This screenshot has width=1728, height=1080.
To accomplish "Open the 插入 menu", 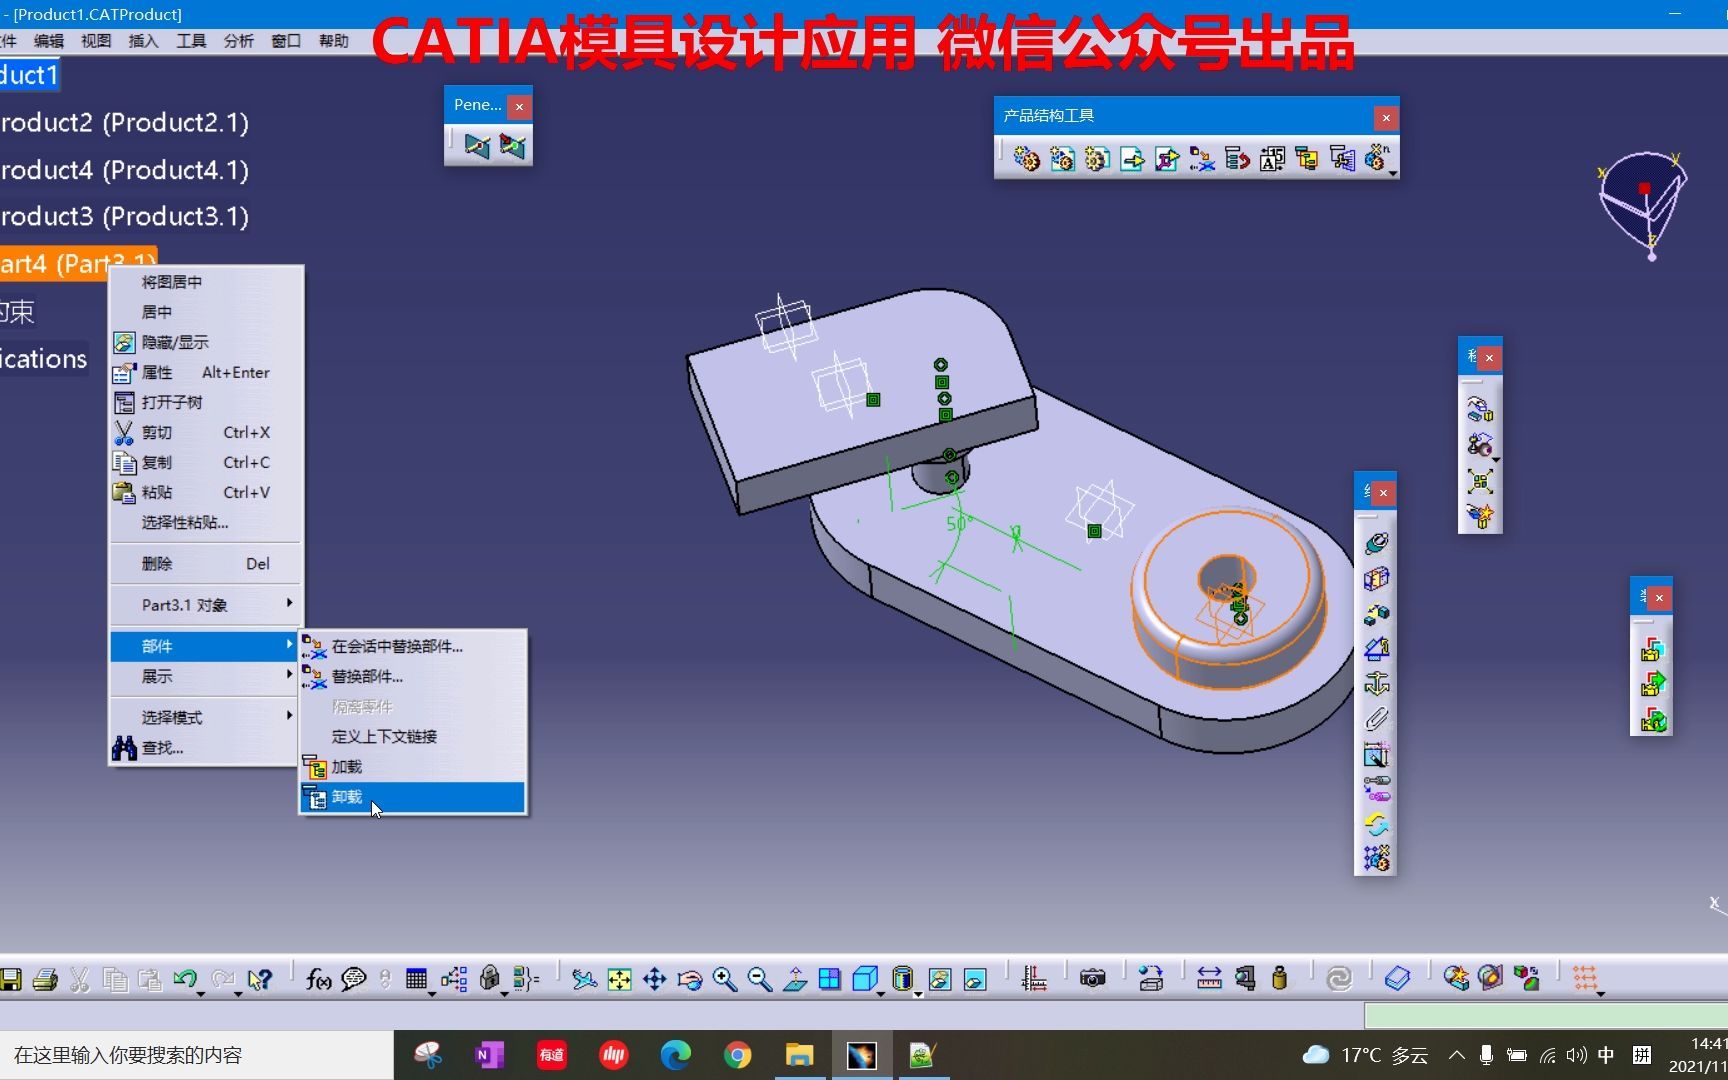I will tap(143, 41).
